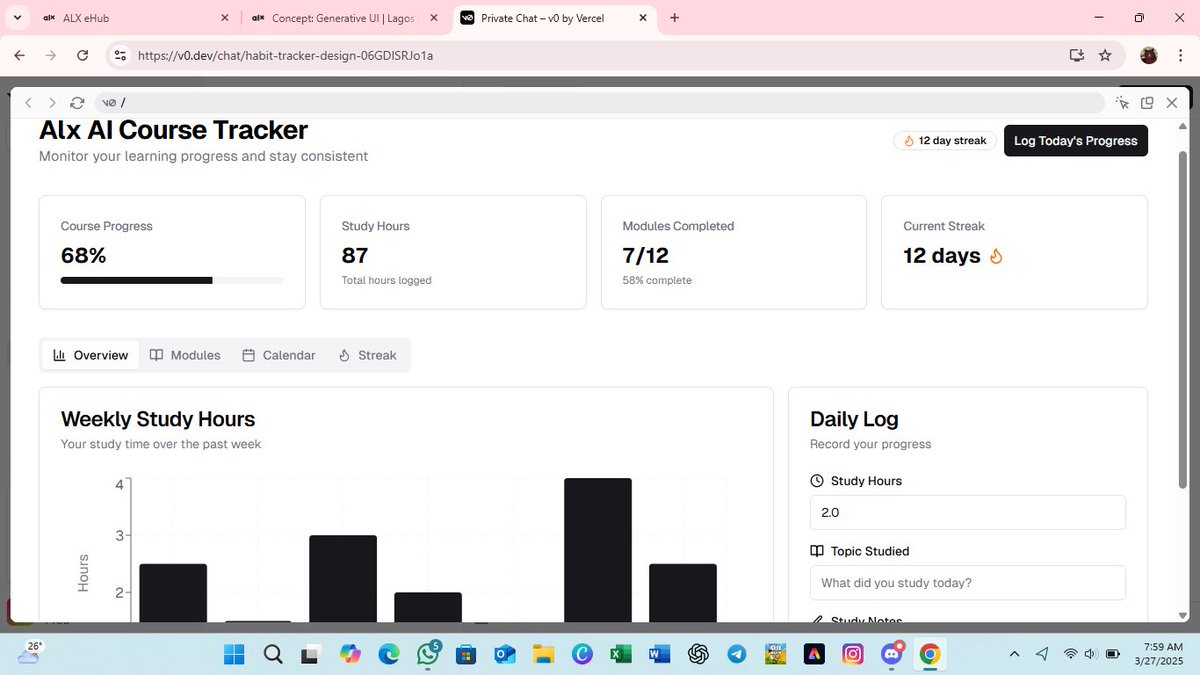Screen dimensions: 1200x675
Task: Click the Study Hours input showing 2.0
Action: pos(966,512)
